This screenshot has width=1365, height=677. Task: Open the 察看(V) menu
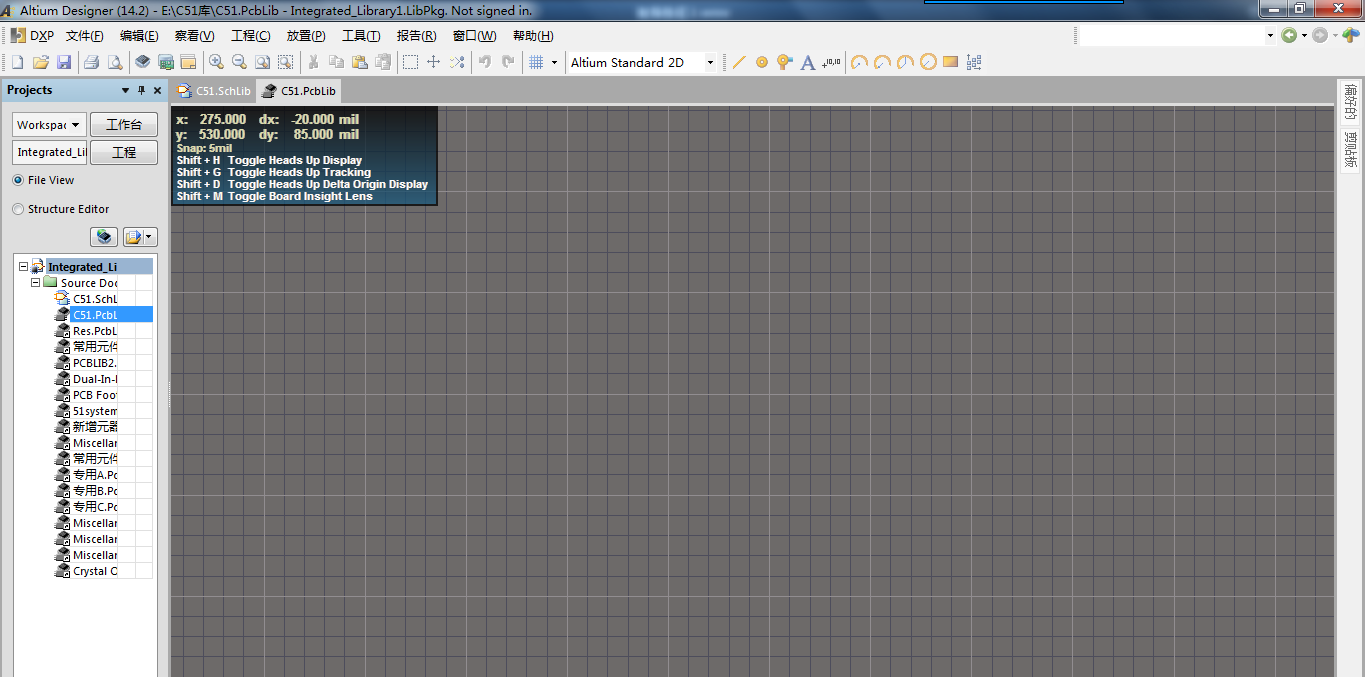[x=194, y=35]
